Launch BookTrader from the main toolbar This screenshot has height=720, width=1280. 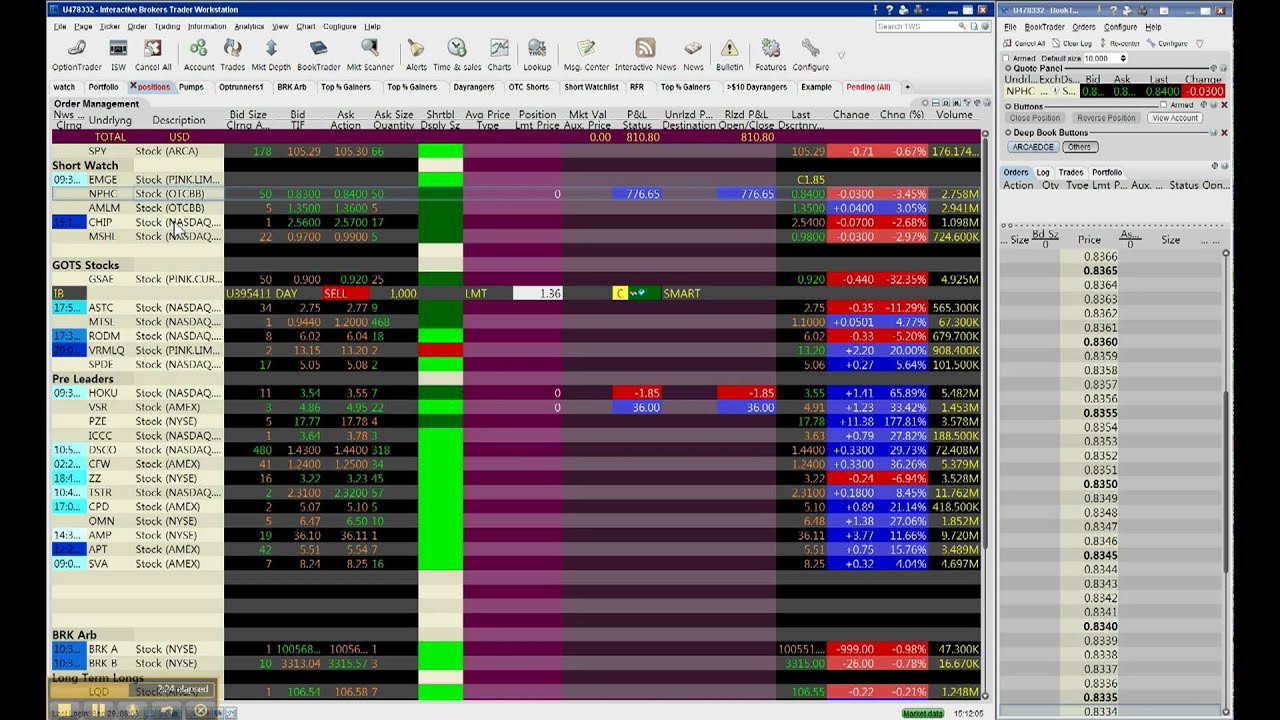coord(318,55)
